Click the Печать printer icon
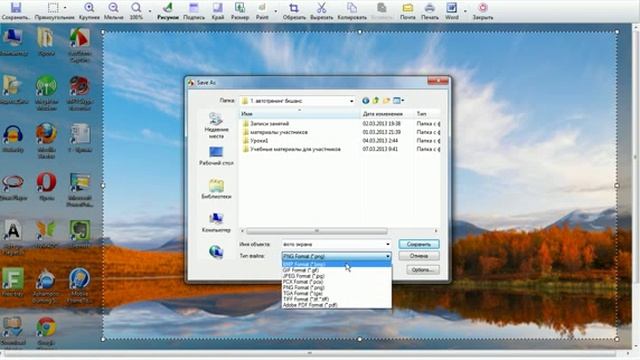This screenshot has width=640, height=360. click(x=429, y=8)
